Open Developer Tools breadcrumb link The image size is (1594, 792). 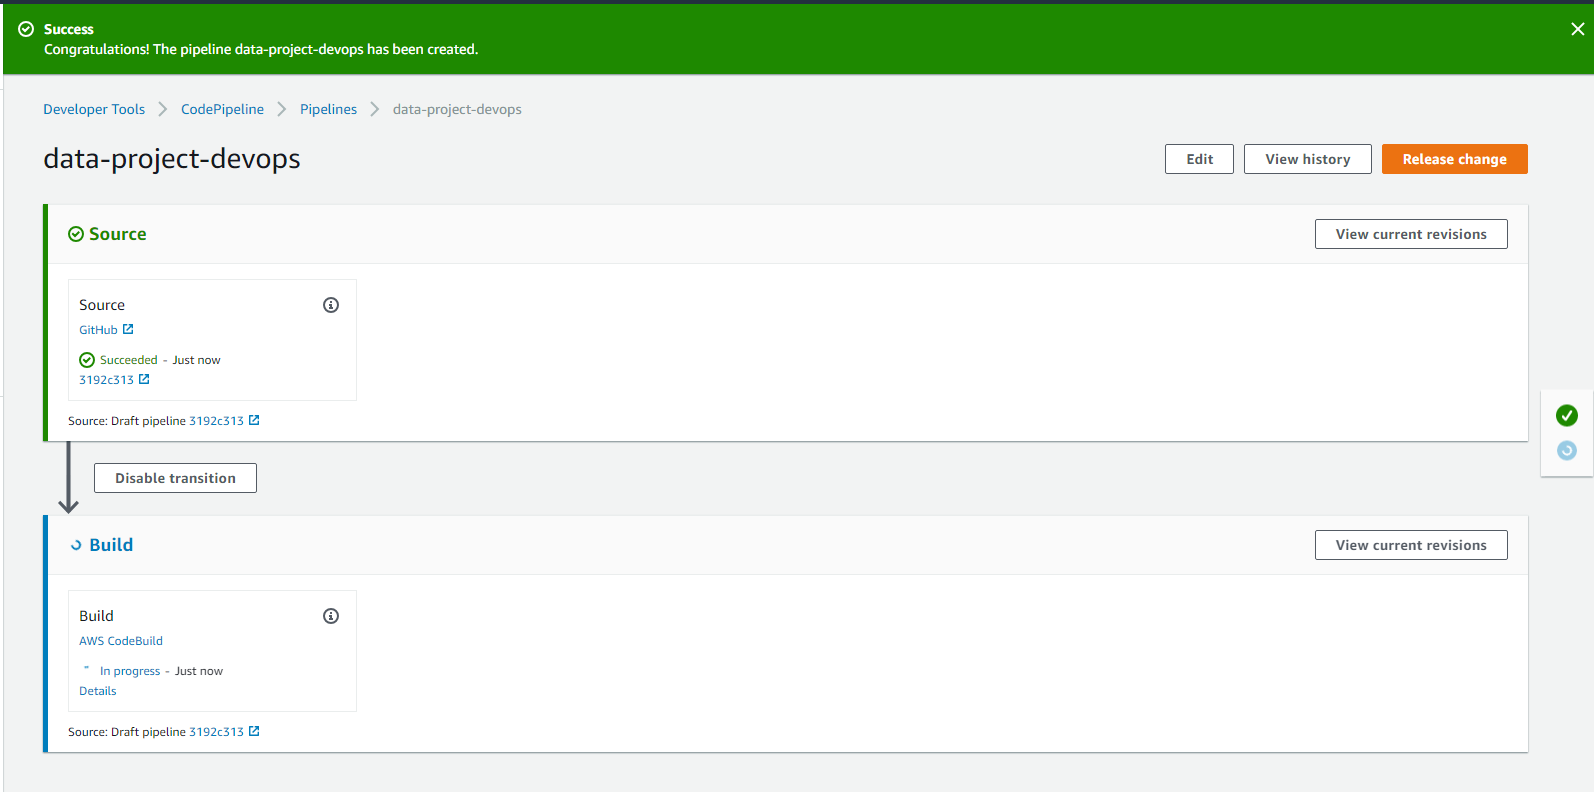pos(94,109)
